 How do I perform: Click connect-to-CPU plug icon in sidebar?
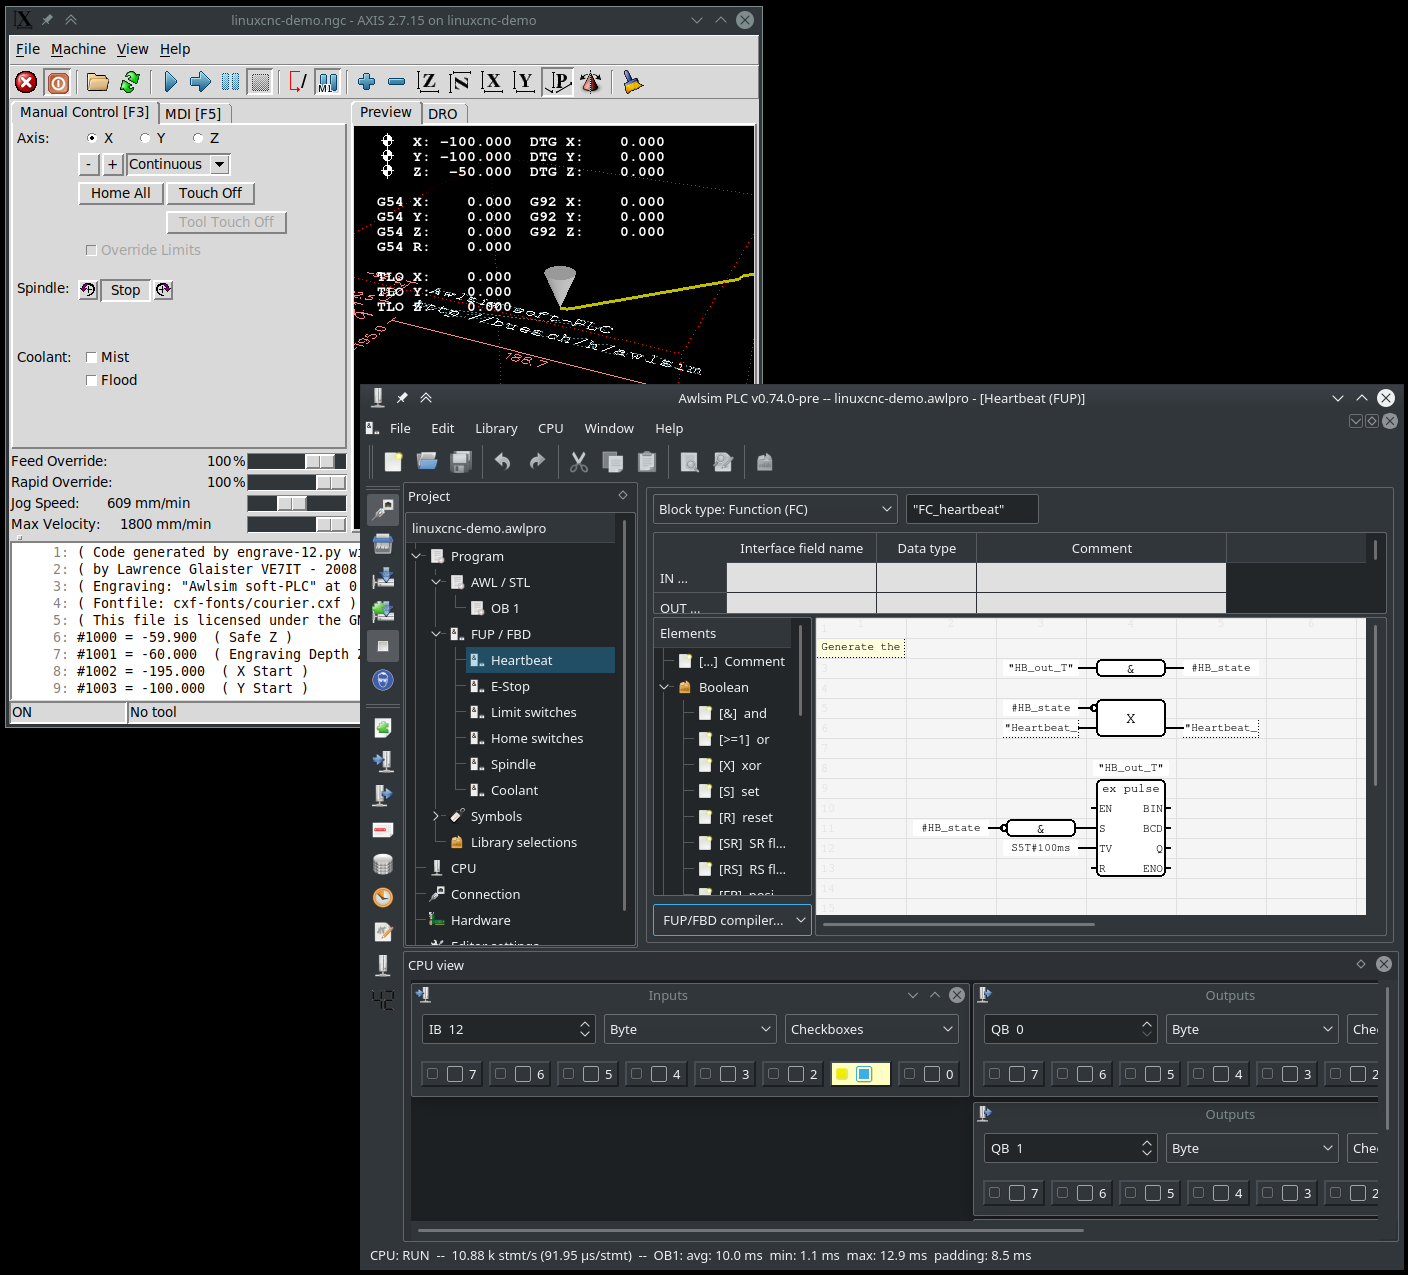pyautogui.click(x=383, y=510)
